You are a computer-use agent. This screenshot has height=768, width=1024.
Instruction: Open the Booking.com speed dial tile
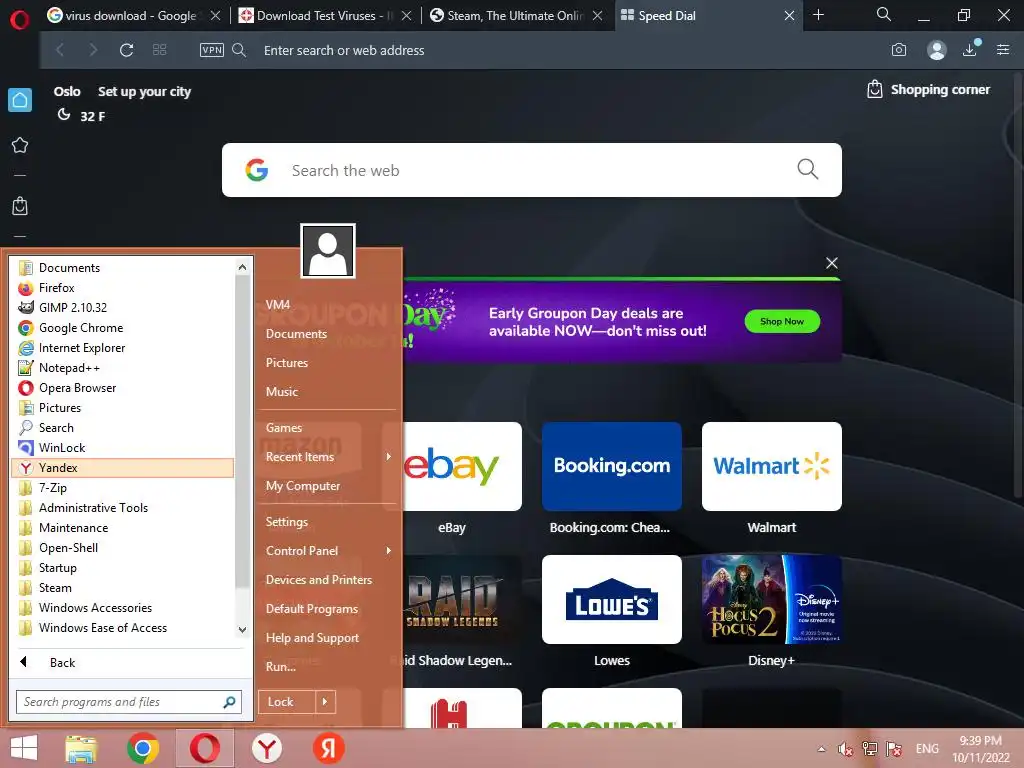tap(612, 466)
